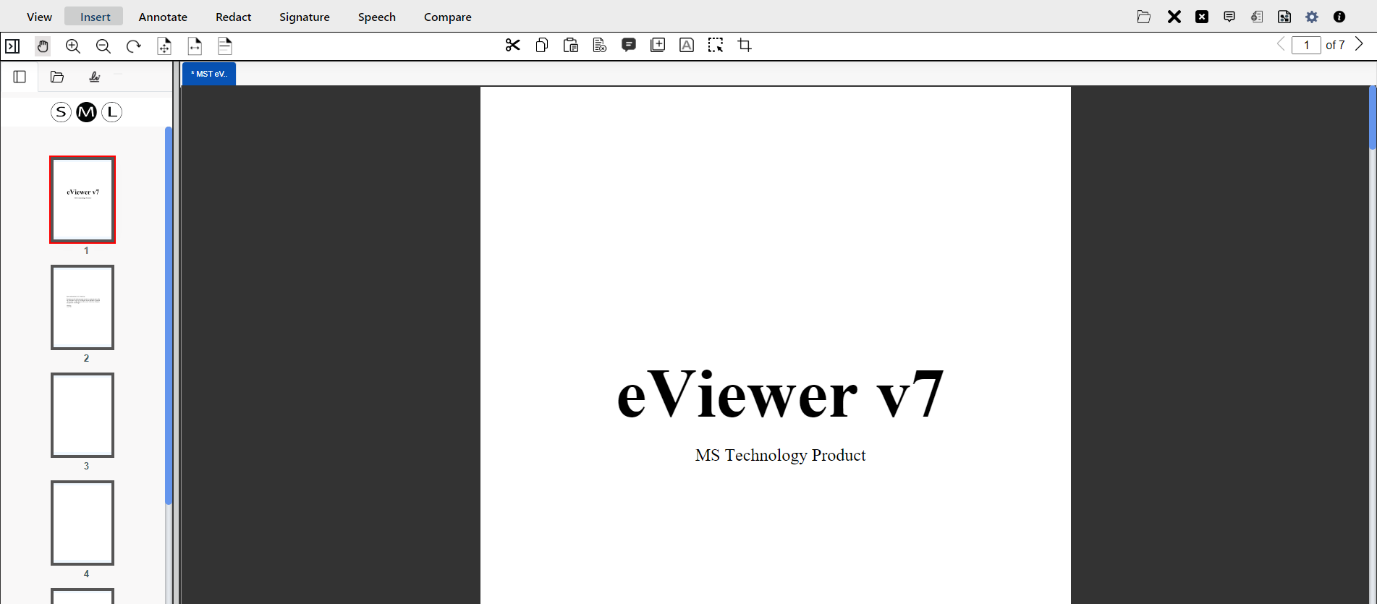Open a file with the top-right folder icon
This screenshot has height=604, width=1377.
[1144, 17]
